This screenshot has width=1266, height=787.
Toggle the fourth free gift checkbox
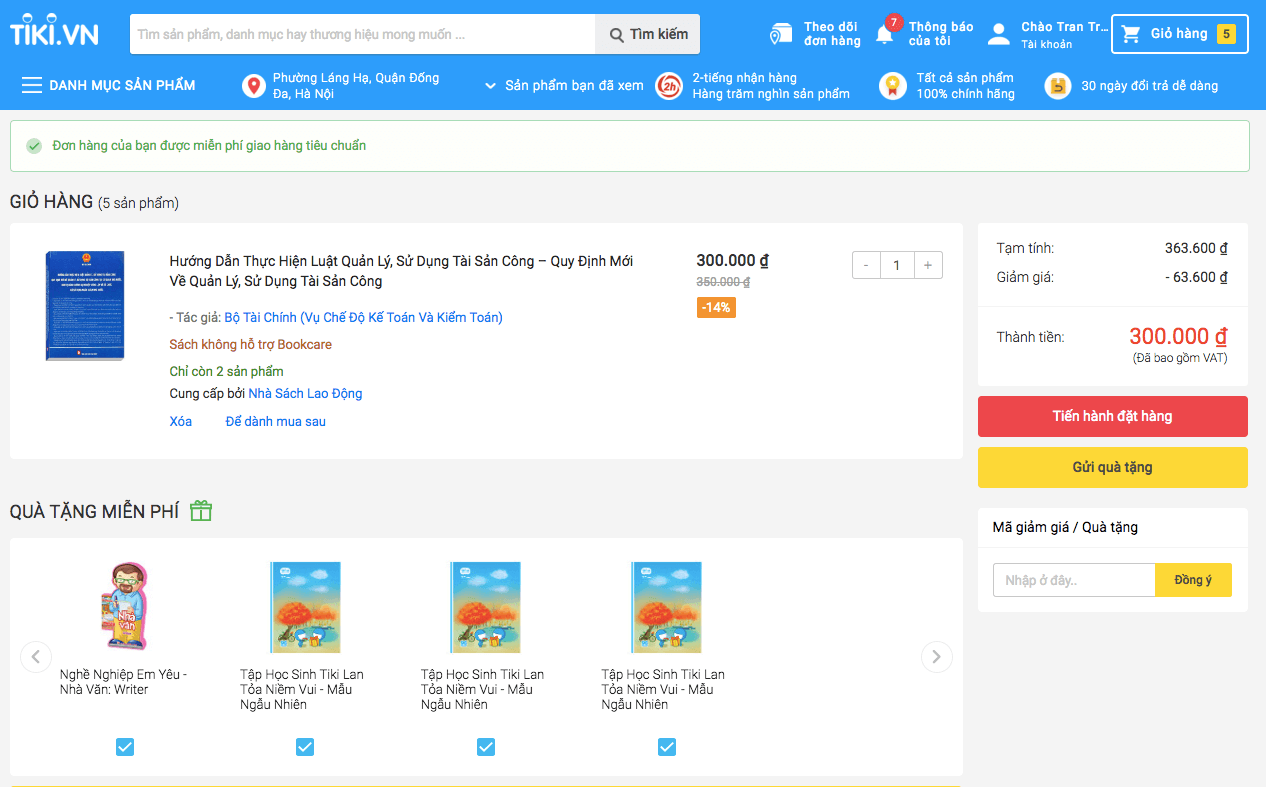(667, 746)
